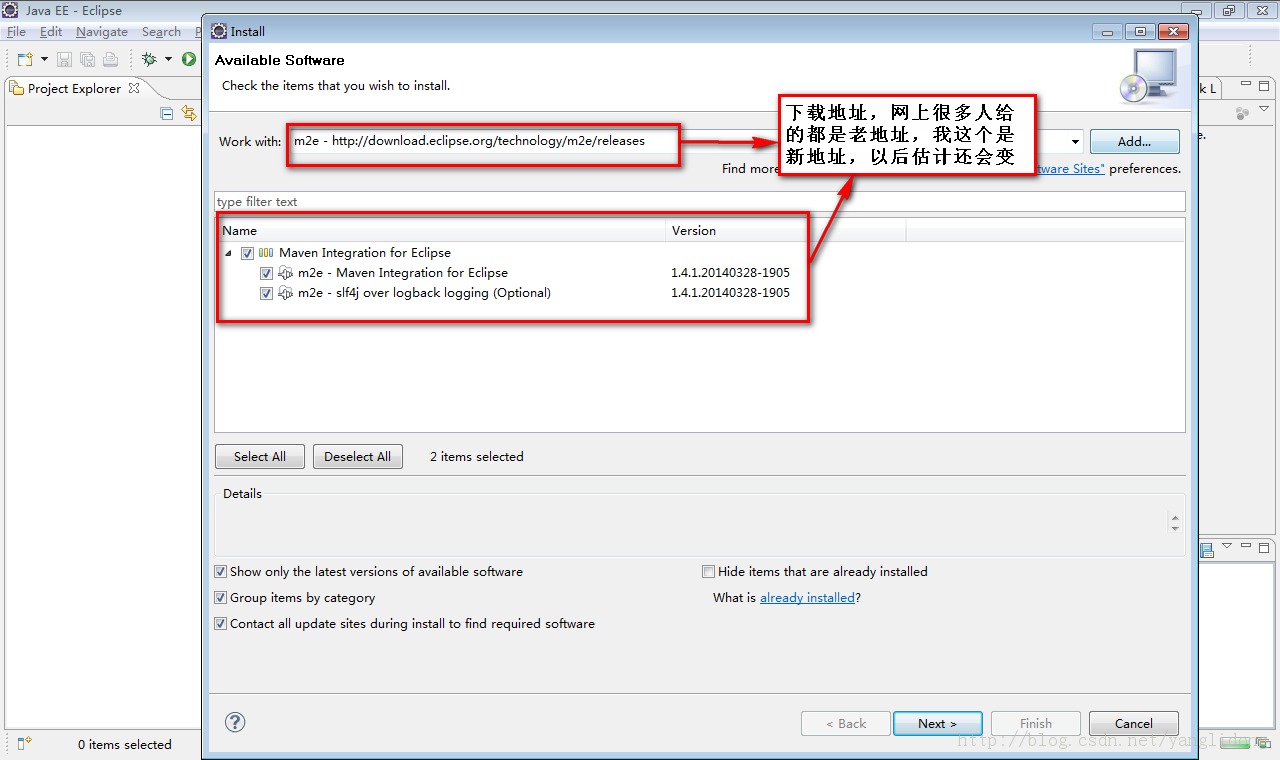Toggle Show only the latest versions checkbox

tap(221, 572)
